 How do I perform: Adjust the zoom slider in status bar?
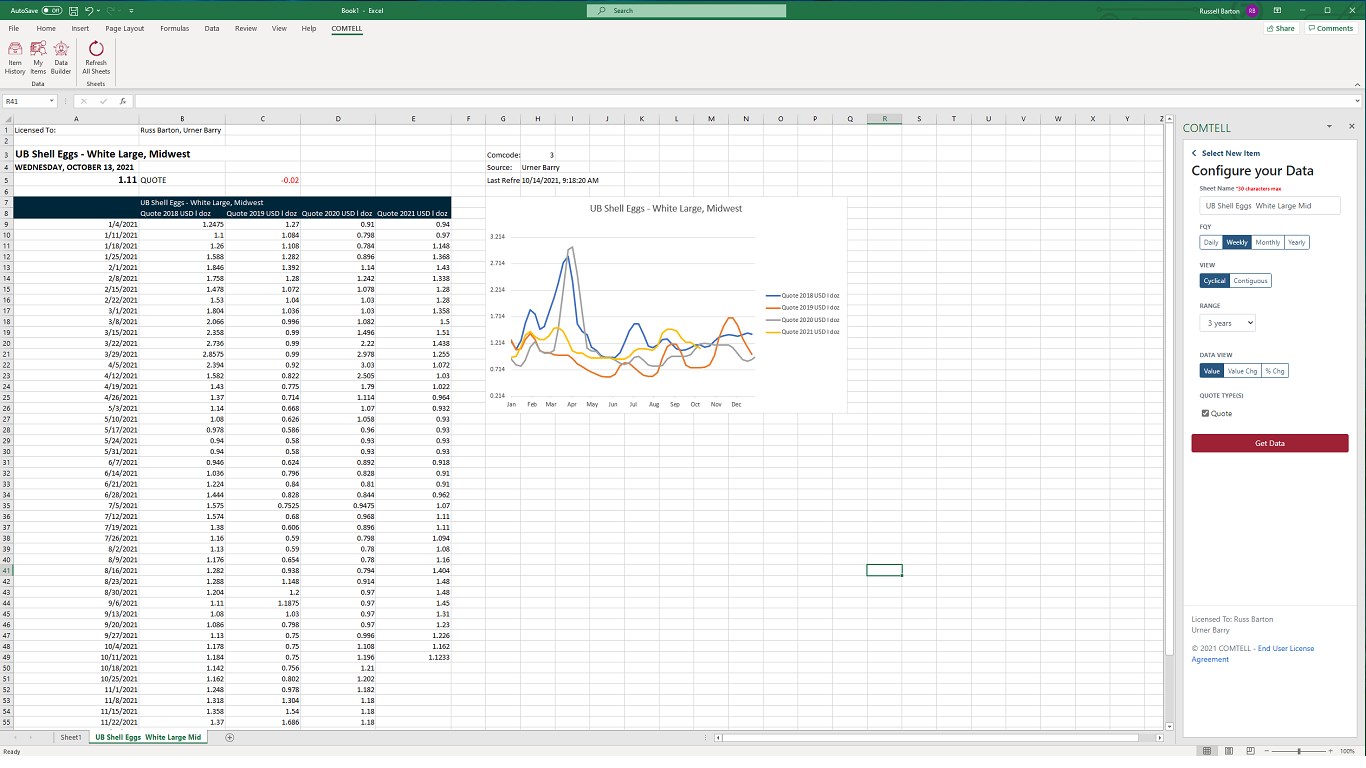point(1298,751)
